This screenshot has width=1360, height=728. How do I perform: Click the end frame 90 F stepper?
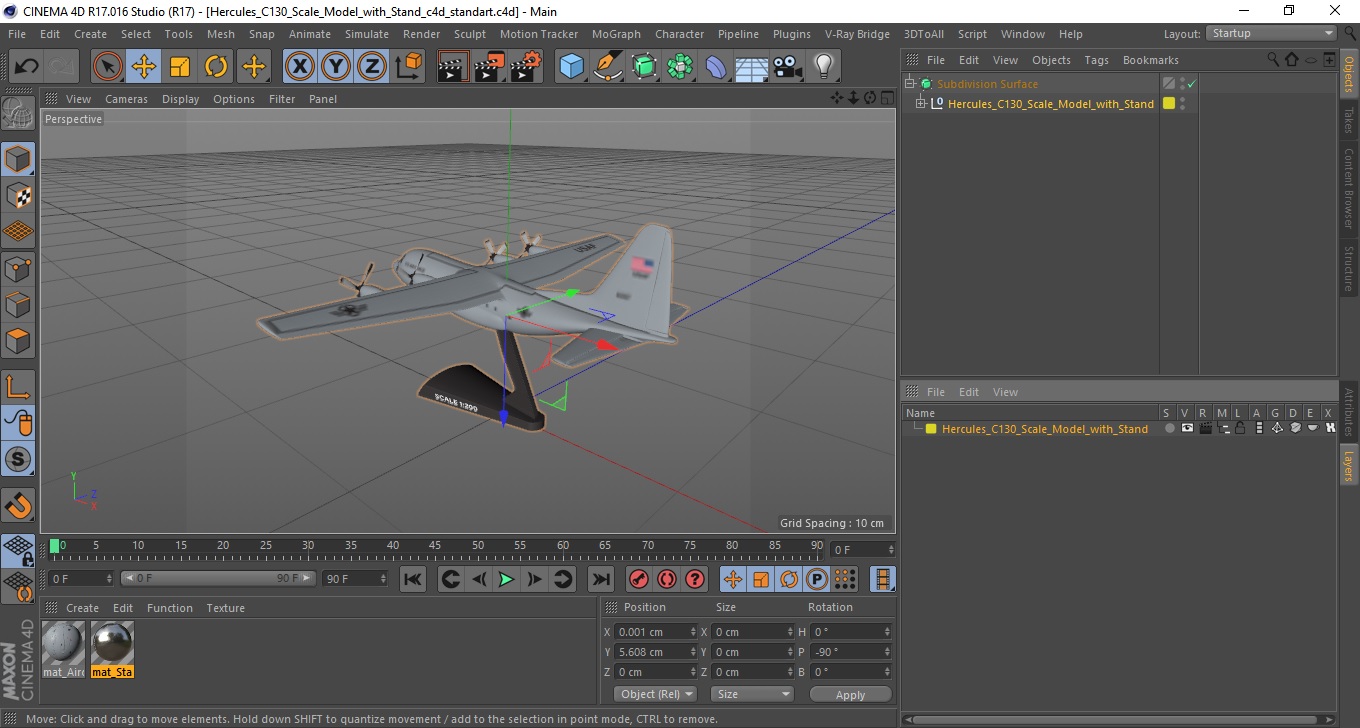click(382, 579)
